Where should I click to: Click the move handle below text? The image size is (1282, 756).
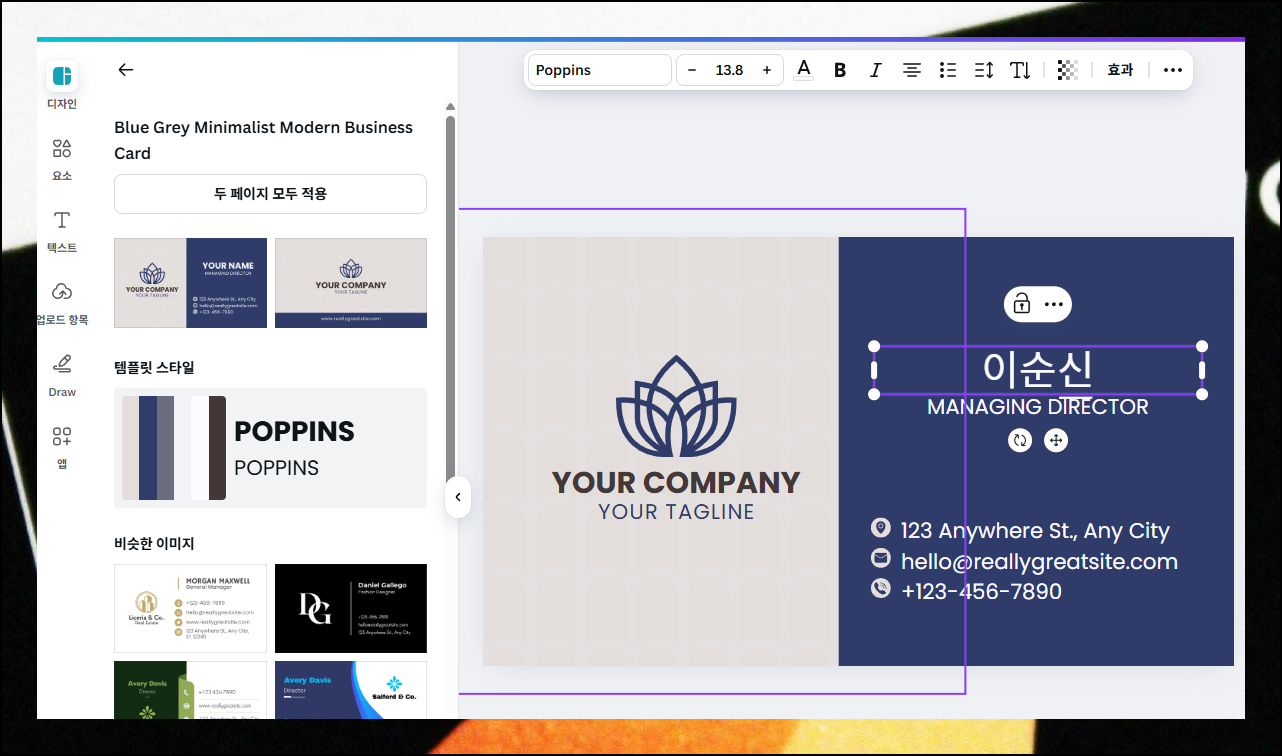tap(1056, 440)
